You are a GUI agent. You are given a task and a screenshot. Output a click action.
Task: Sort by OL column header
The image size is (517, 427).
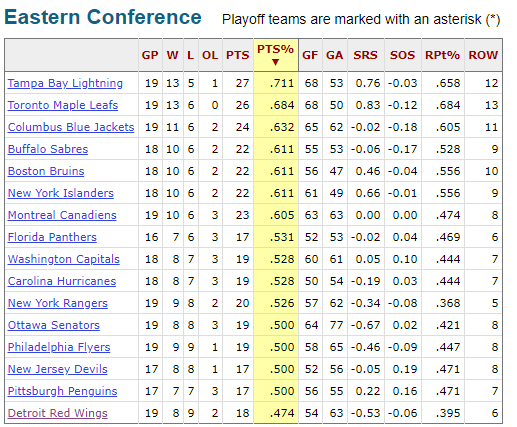pyautogui.click(x=210, y=55)
